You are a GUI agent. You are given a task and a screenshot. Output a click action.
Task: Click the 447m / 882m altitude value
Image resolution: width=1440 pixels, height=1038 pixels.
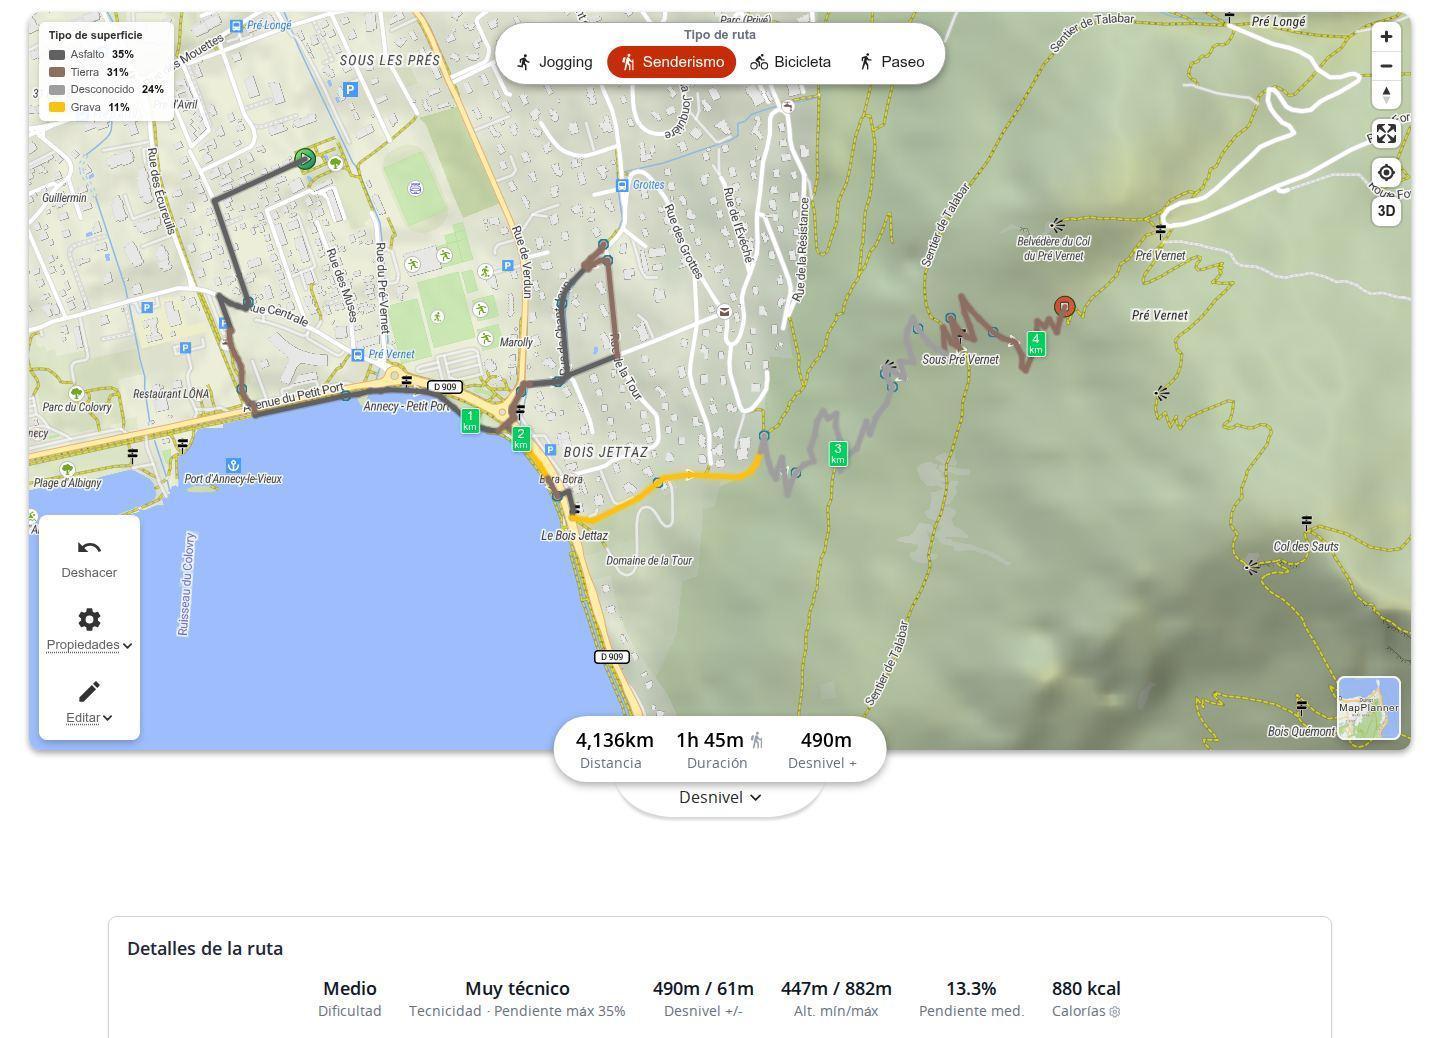click(836, 988)
